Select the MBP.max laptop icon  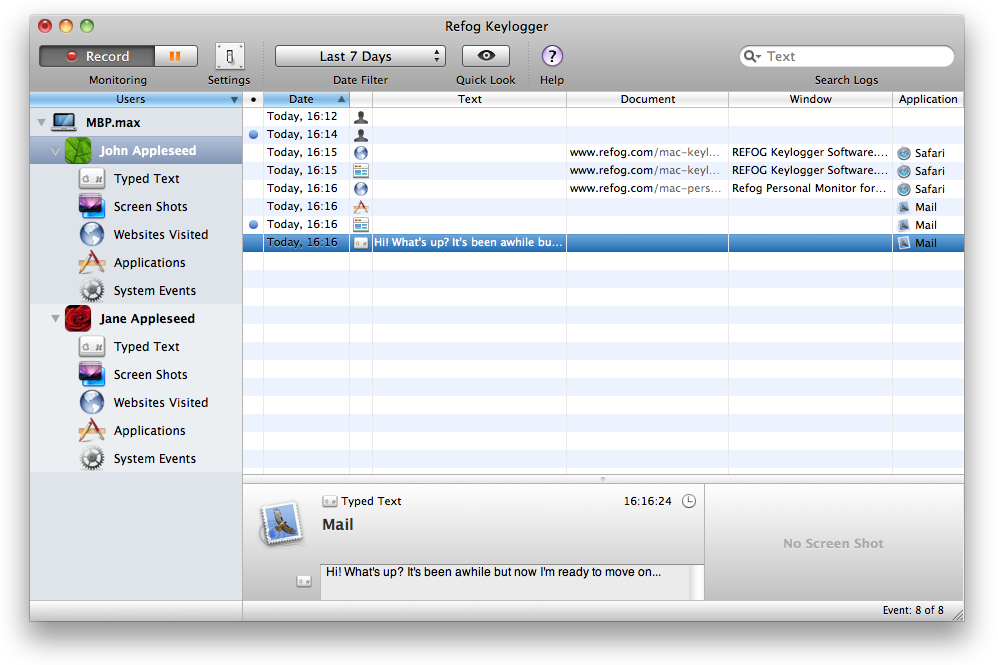point(64,122)
